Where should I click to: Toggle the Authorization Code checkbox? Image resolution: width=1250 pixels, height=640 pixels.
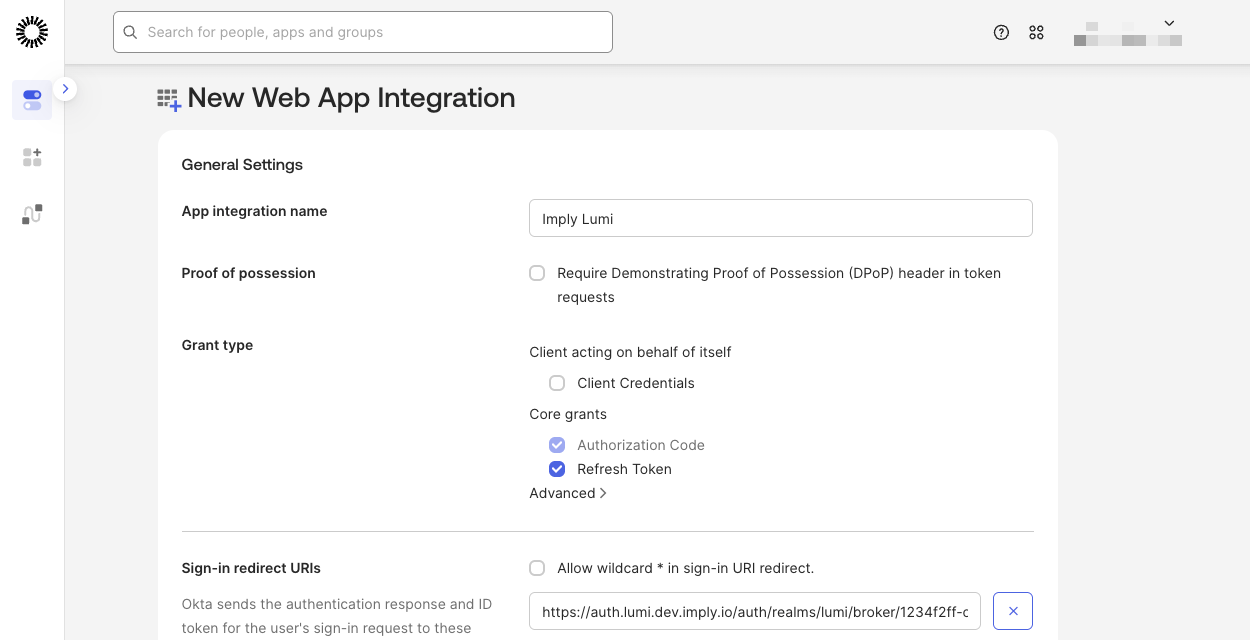click(x=557, y=445)
